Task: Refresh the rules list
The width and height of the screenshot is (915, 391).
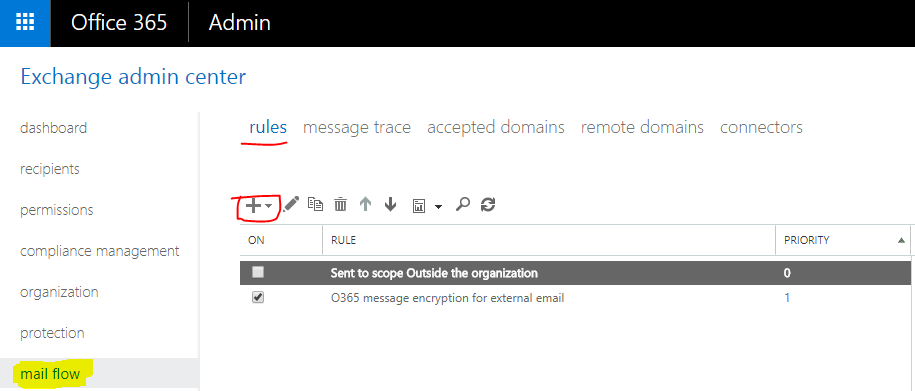Action: click(x=488, y=204)
